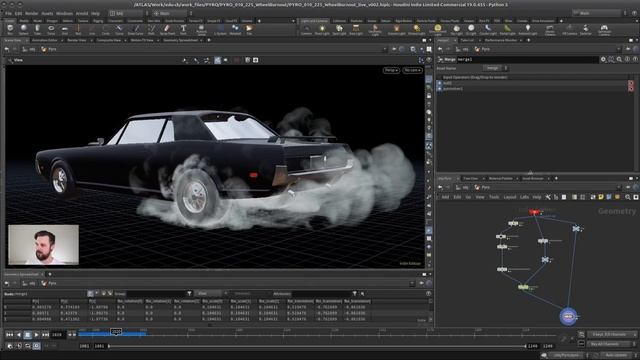Select the Null shelf tool
The image size is (640, 360).
78,29
